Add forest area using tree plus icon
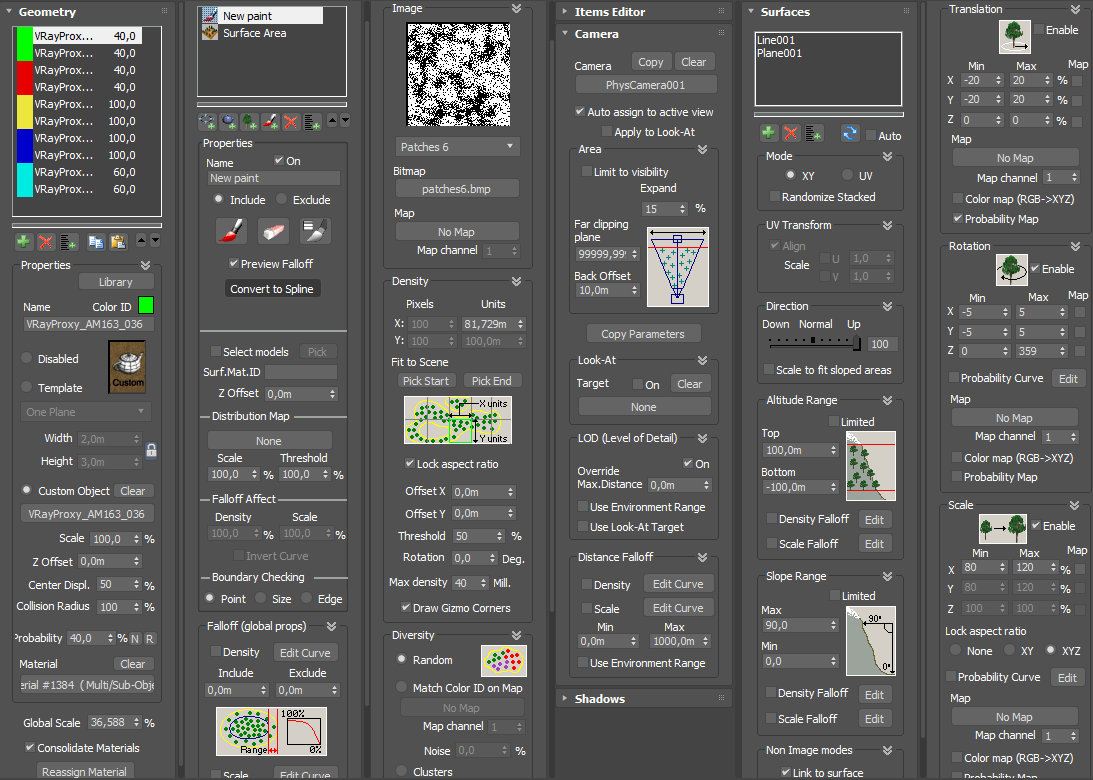The height and width of the screenshot is (780, 1093). [250, 122]
